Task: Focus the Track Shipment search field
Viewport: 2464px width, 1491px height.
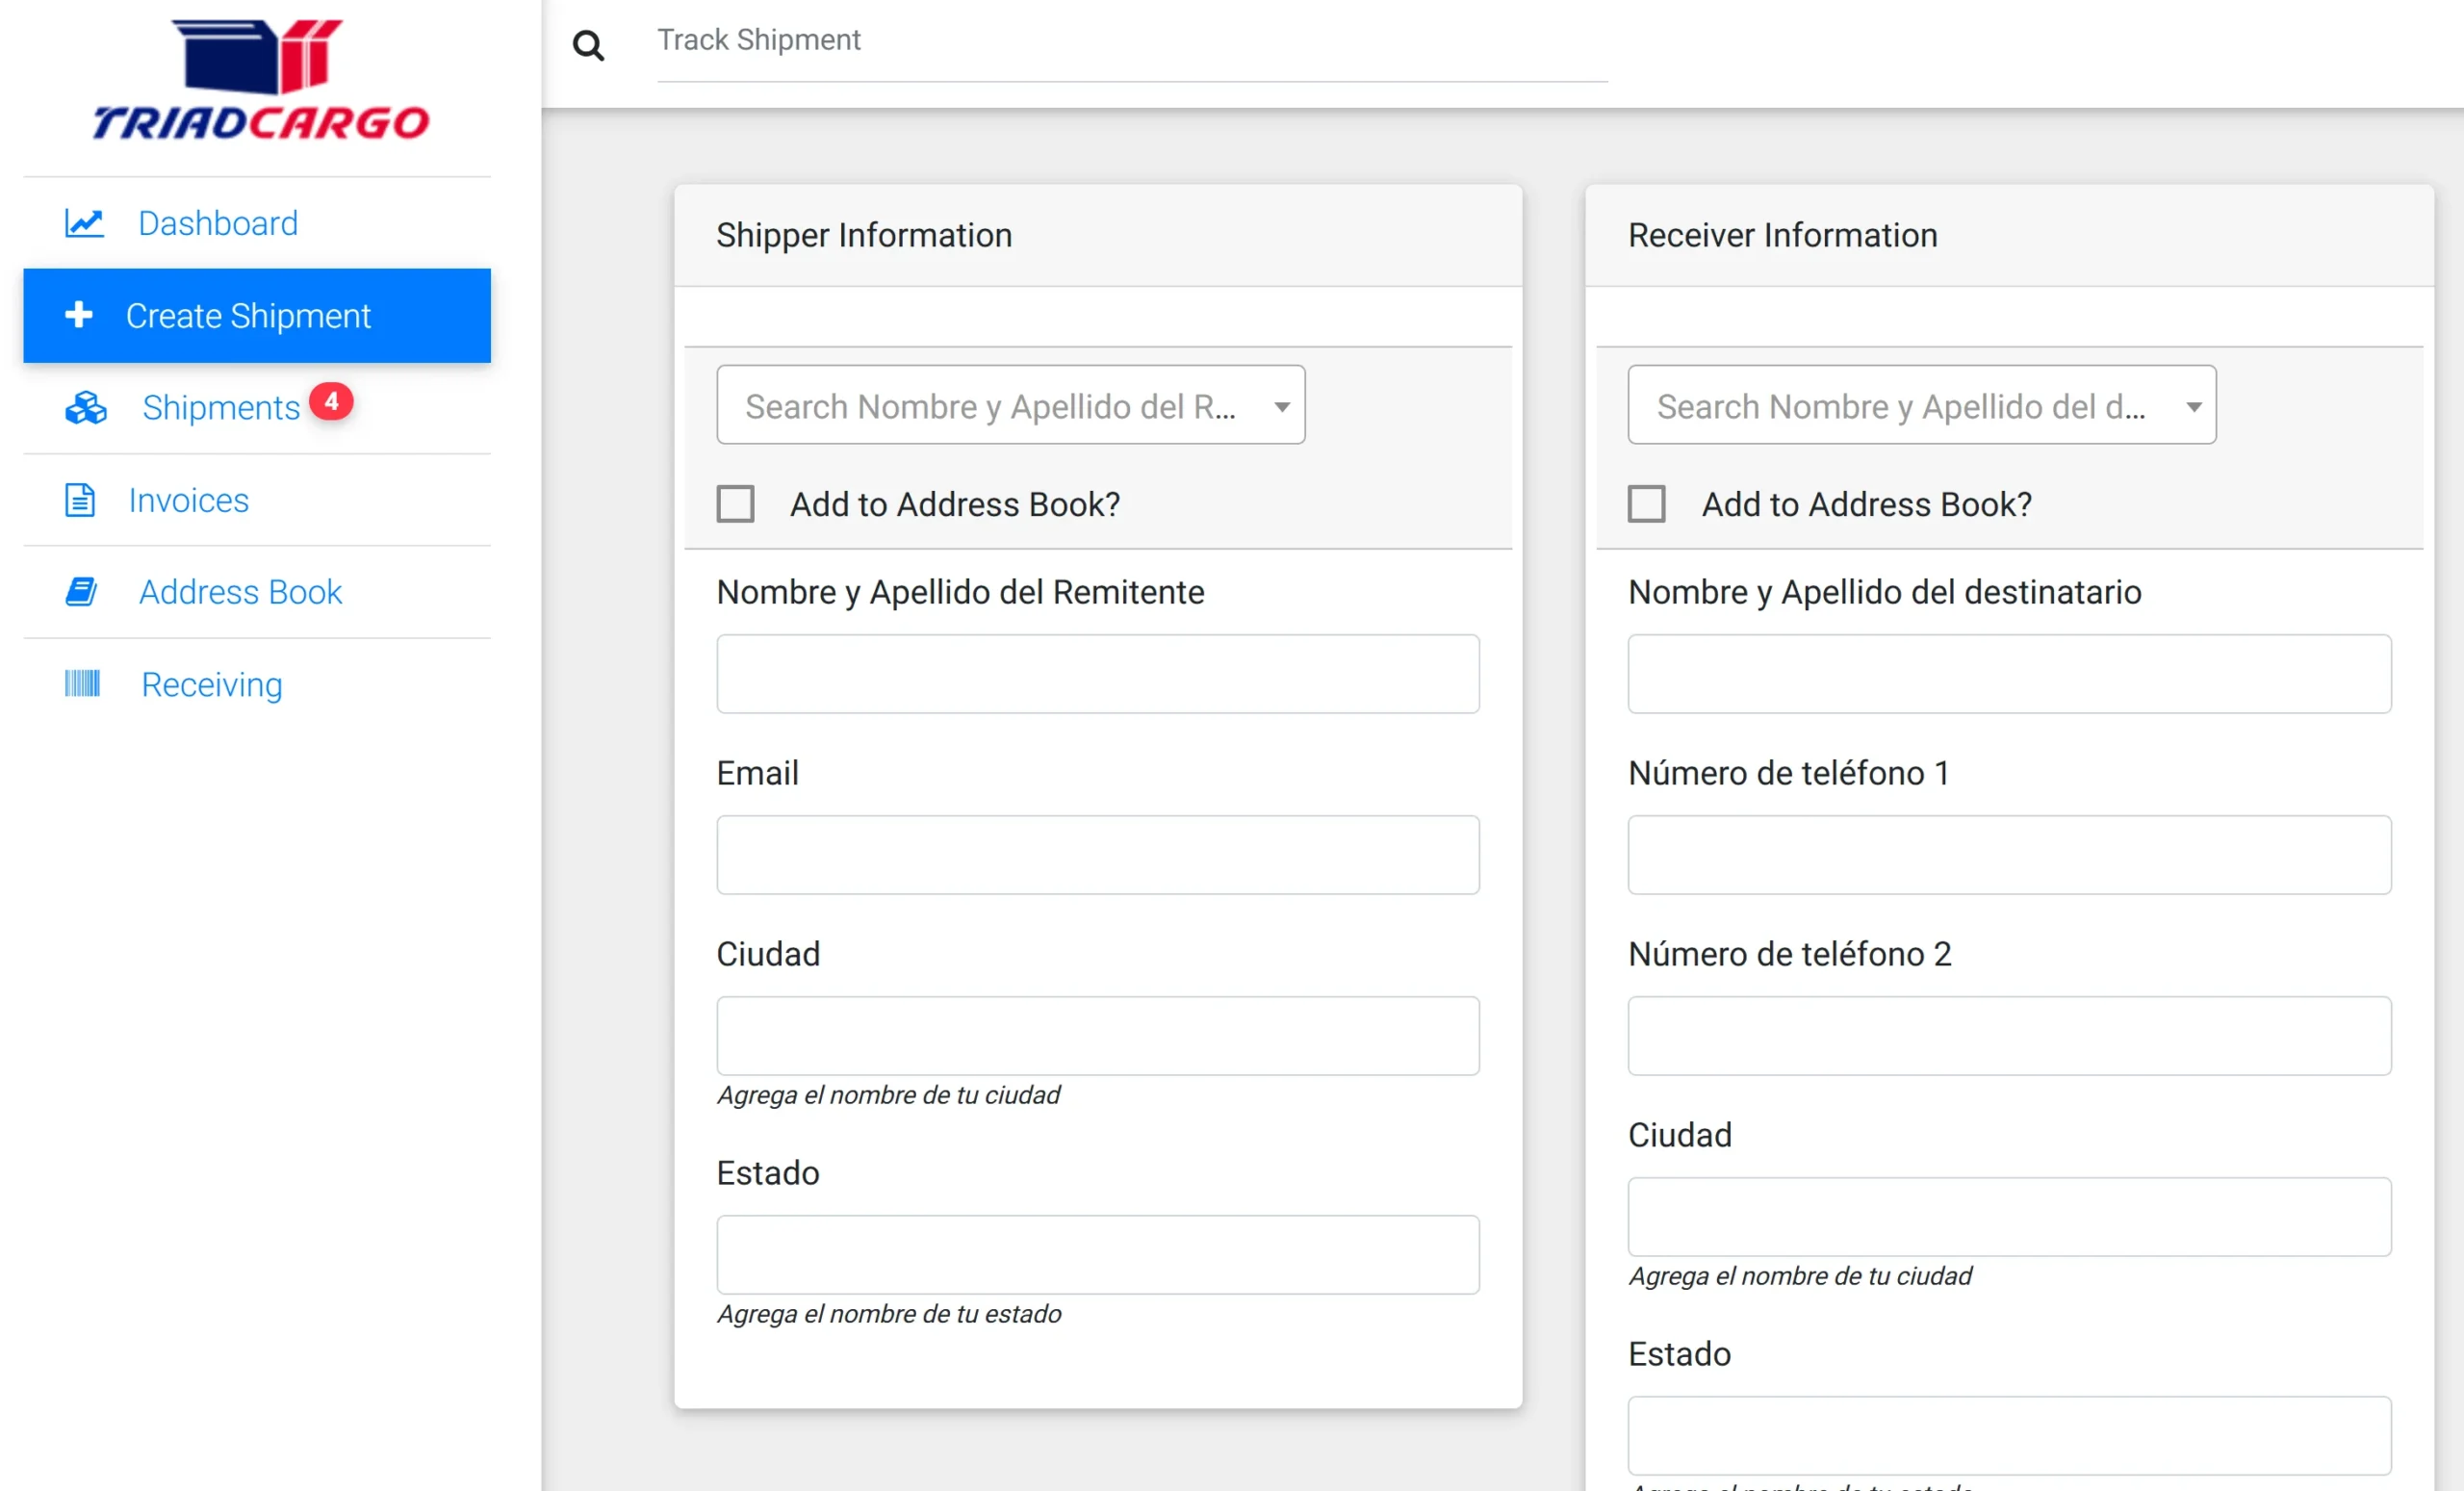Action: click(1131, 41)
